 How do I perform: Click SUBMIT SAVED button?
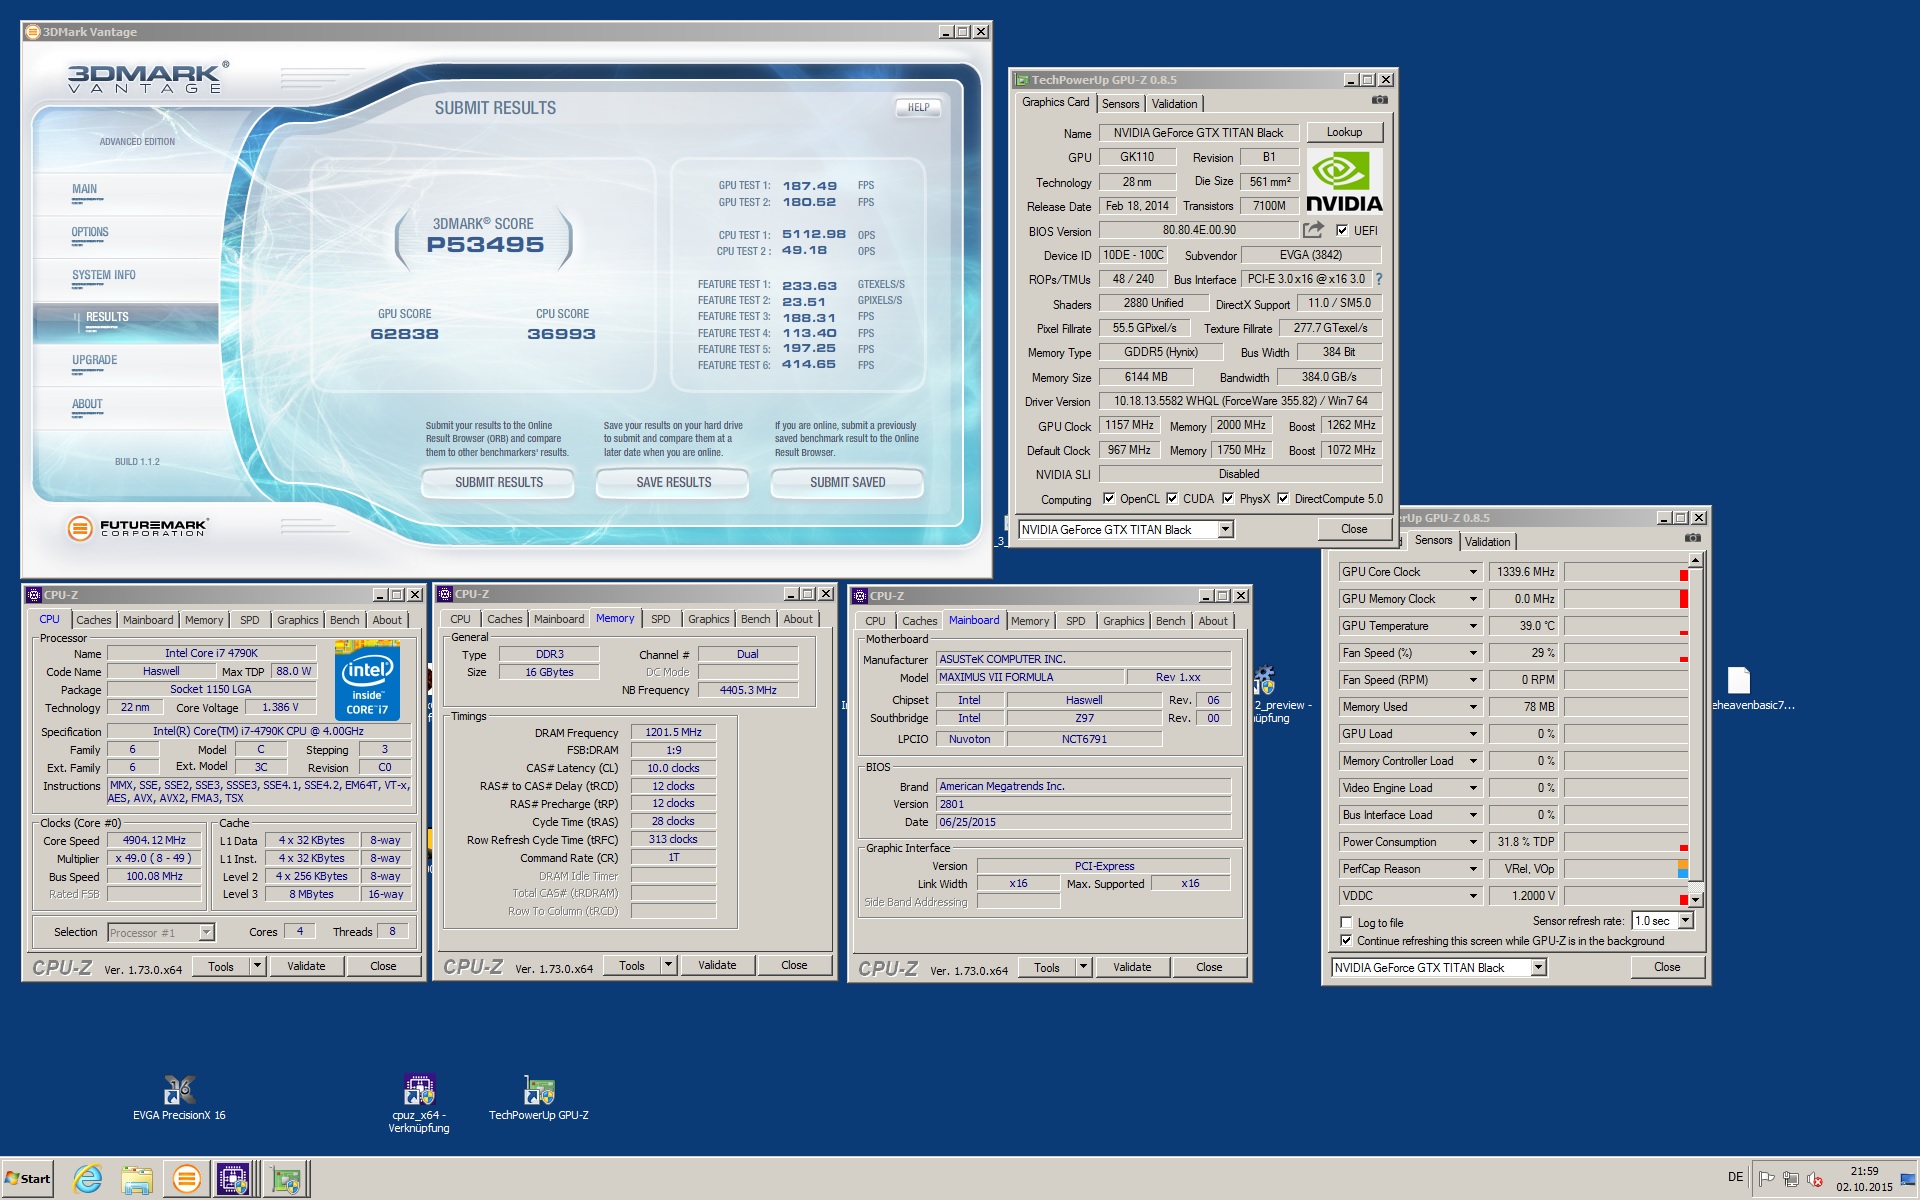847,482
